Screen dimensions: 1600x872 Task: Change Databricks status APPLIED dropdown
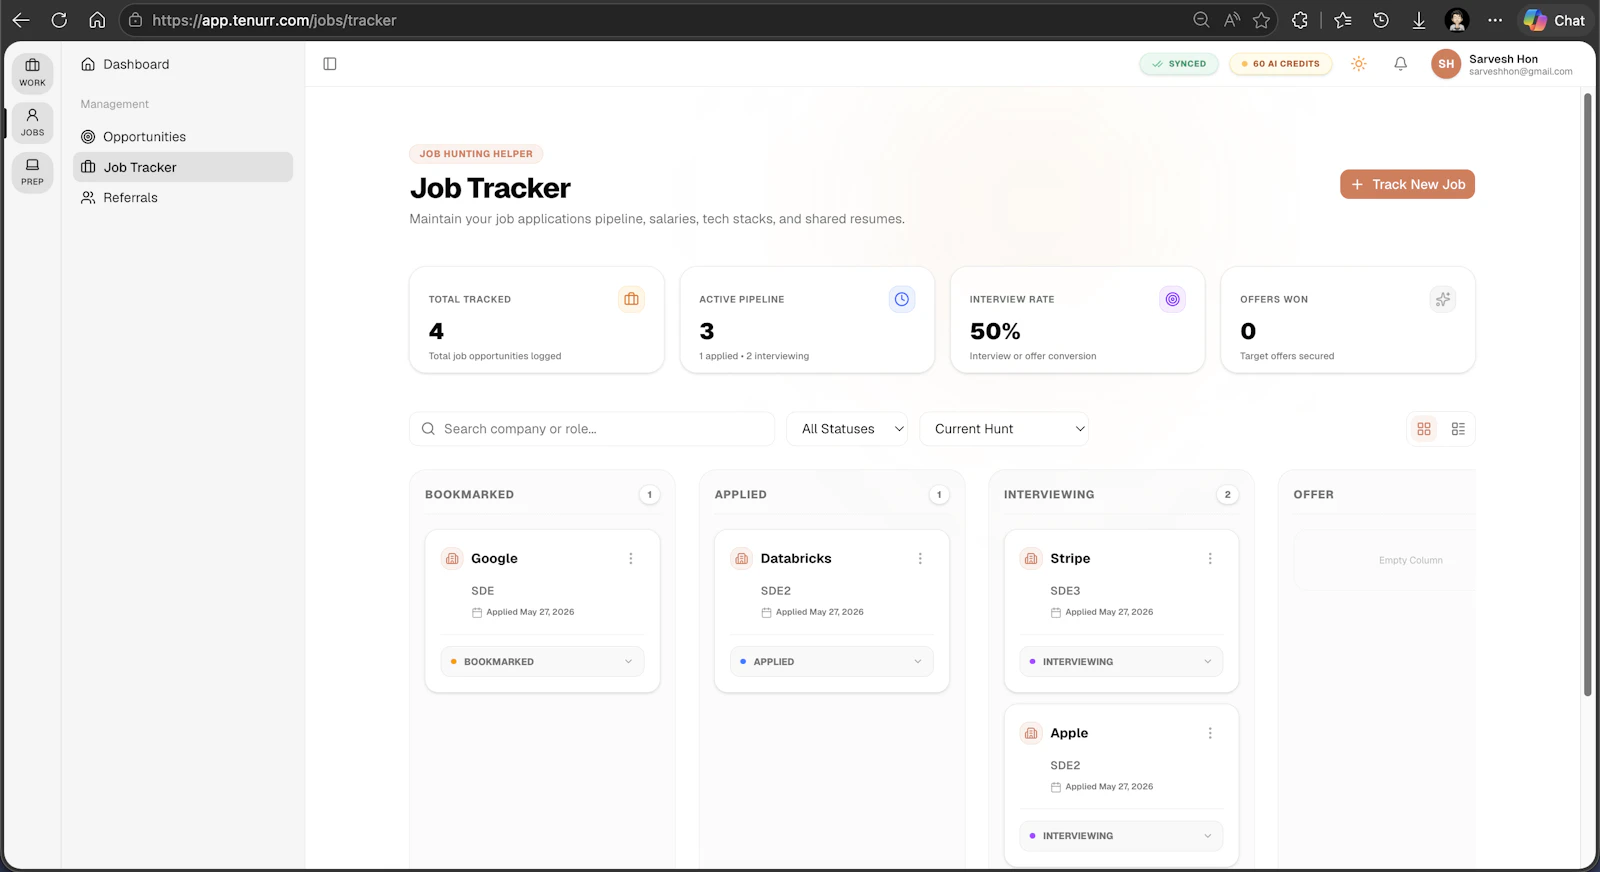832,662
